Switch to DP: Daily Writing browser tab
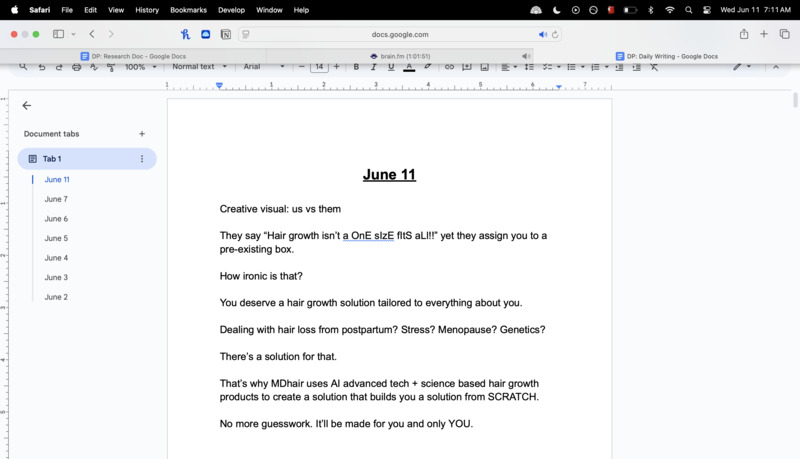Viewport: 800px width, 459px height. [666, 56]
